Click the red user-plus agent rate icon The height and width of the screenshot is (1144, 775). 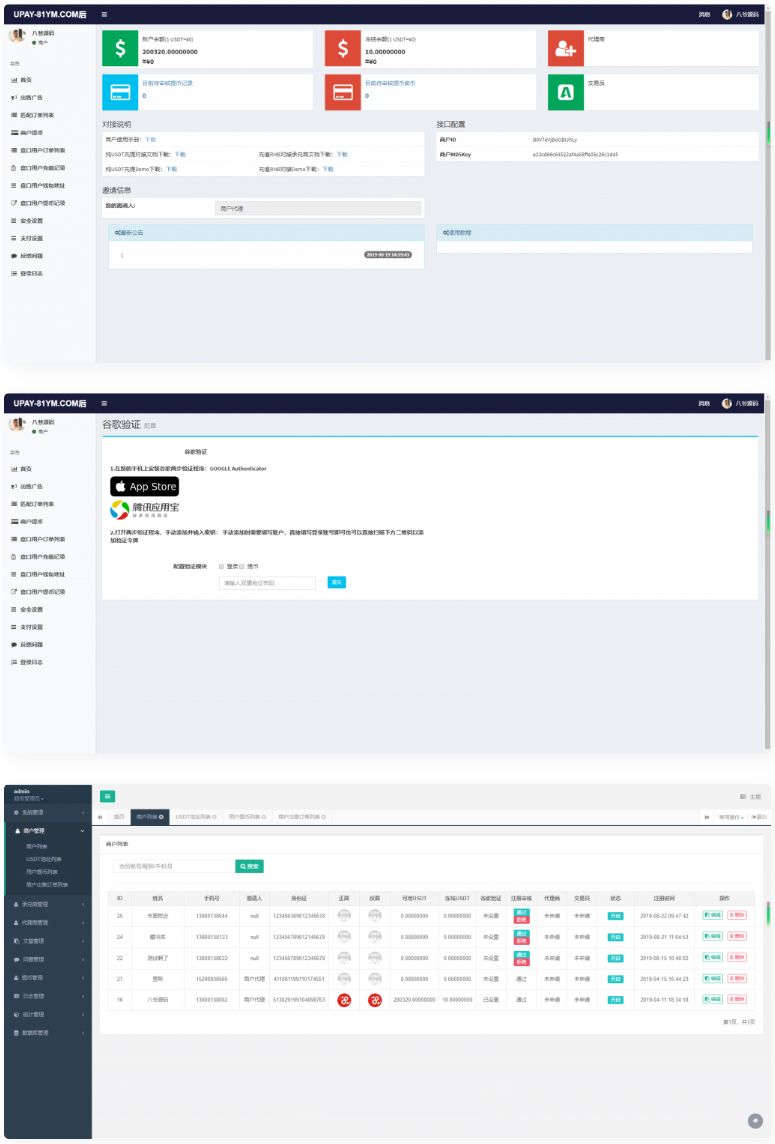(x=565, y=48)
